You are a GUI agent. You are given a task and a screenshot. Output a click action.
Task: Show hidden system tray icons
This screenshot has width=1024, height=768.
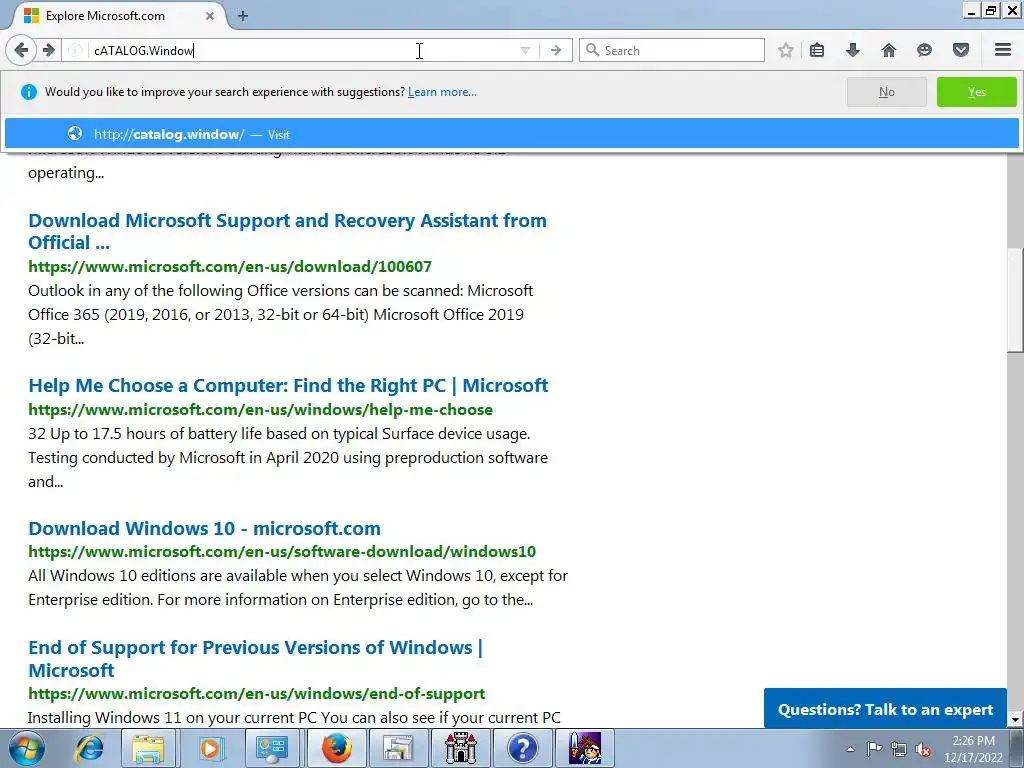[x=850, y=749]
